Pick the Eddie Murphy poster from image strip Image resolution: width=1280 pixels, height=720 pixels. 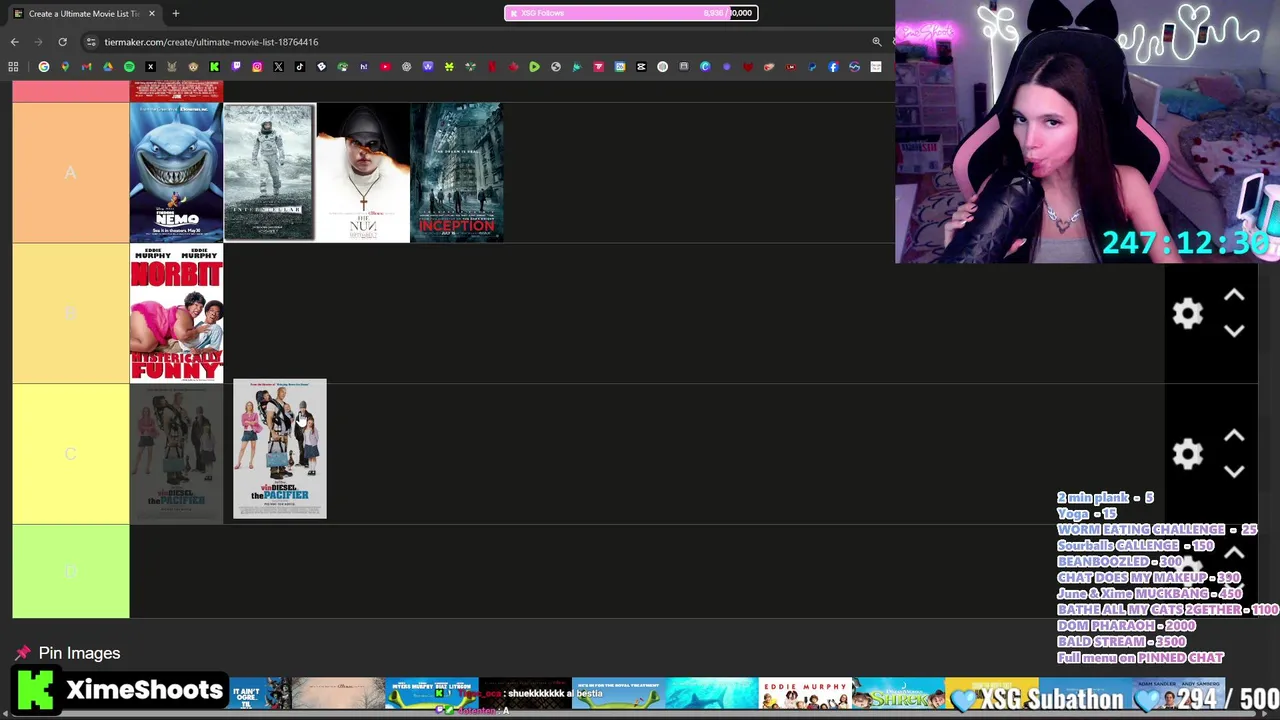(805, 693)
